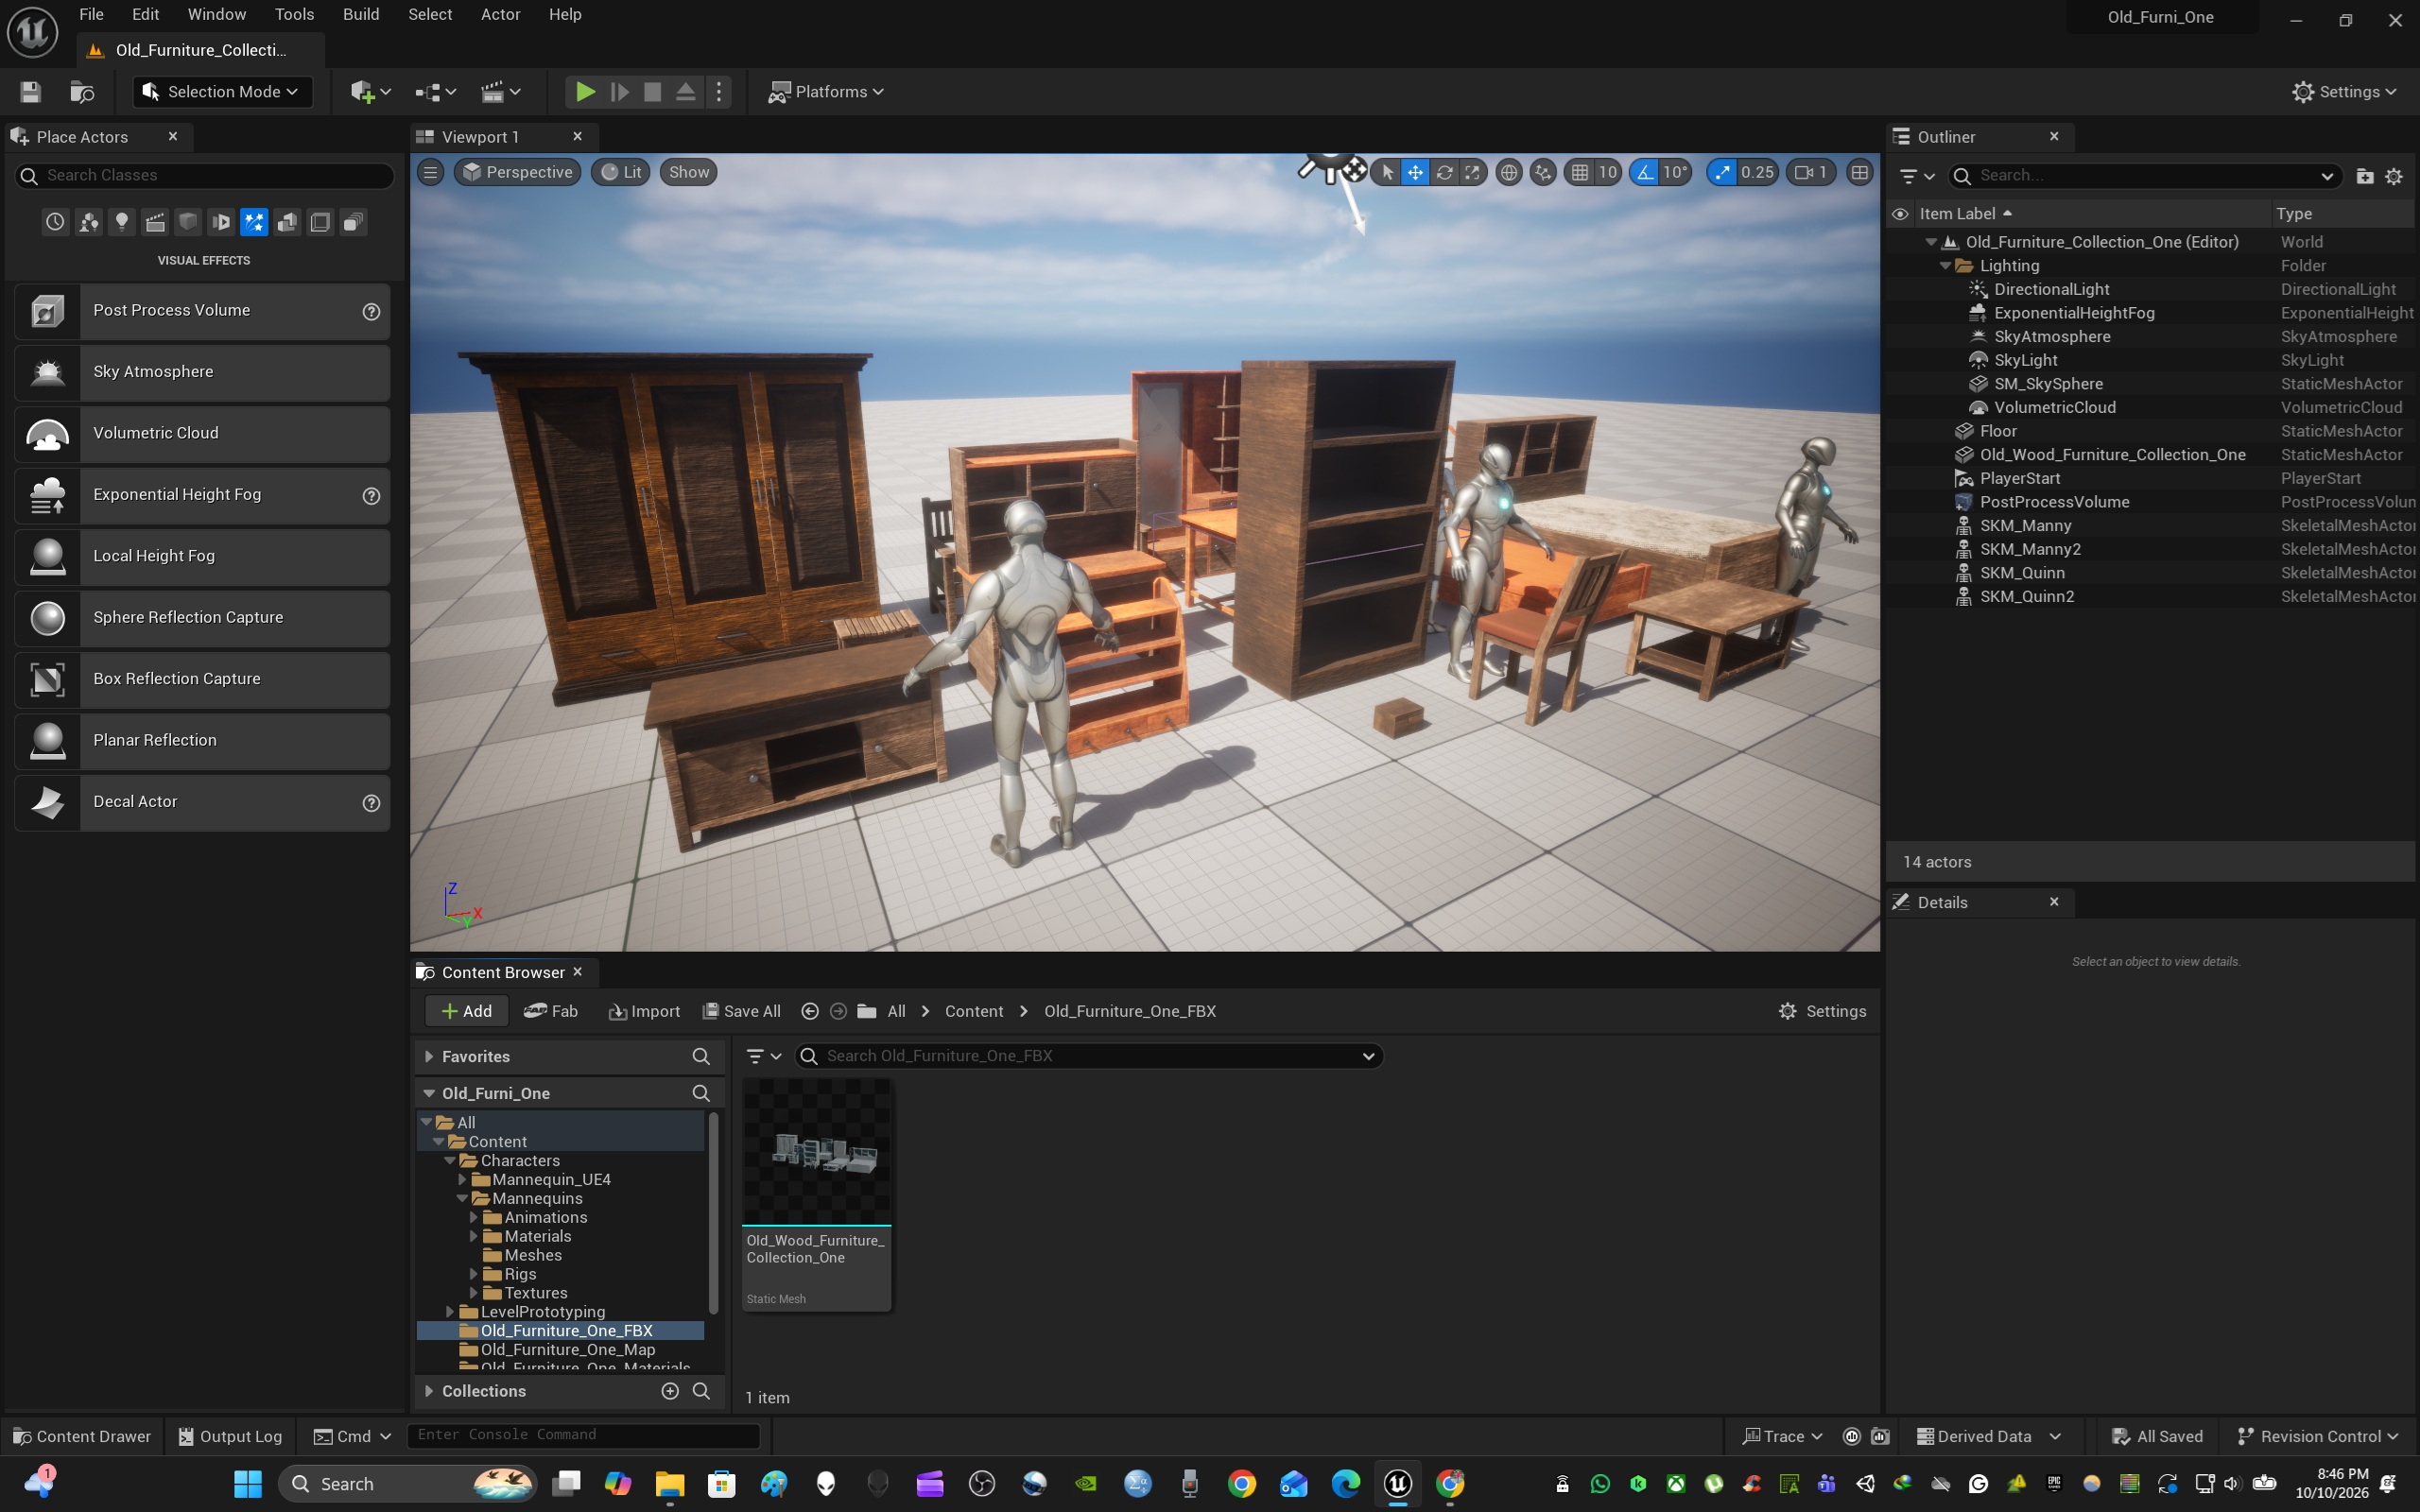Open the Trace dropdown in status bar
The width and height of the screenshot is (2420, 1512).
(1782, 1437)
